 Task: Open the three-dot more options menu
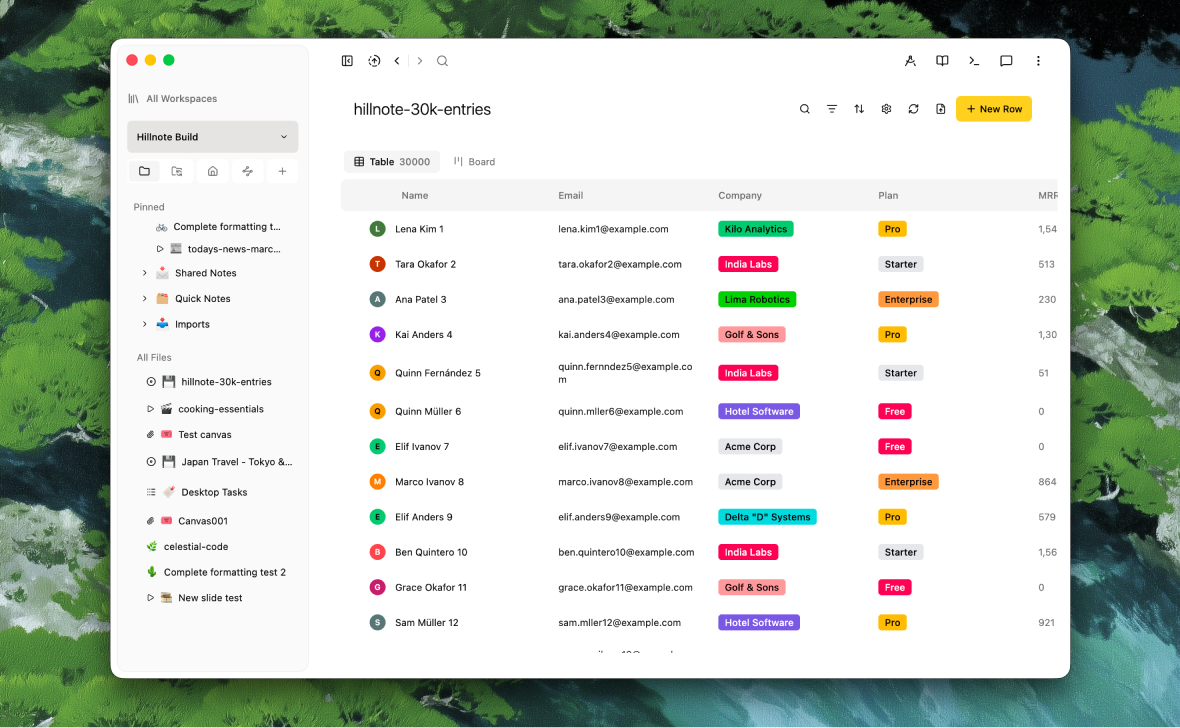click(1038, 61)
